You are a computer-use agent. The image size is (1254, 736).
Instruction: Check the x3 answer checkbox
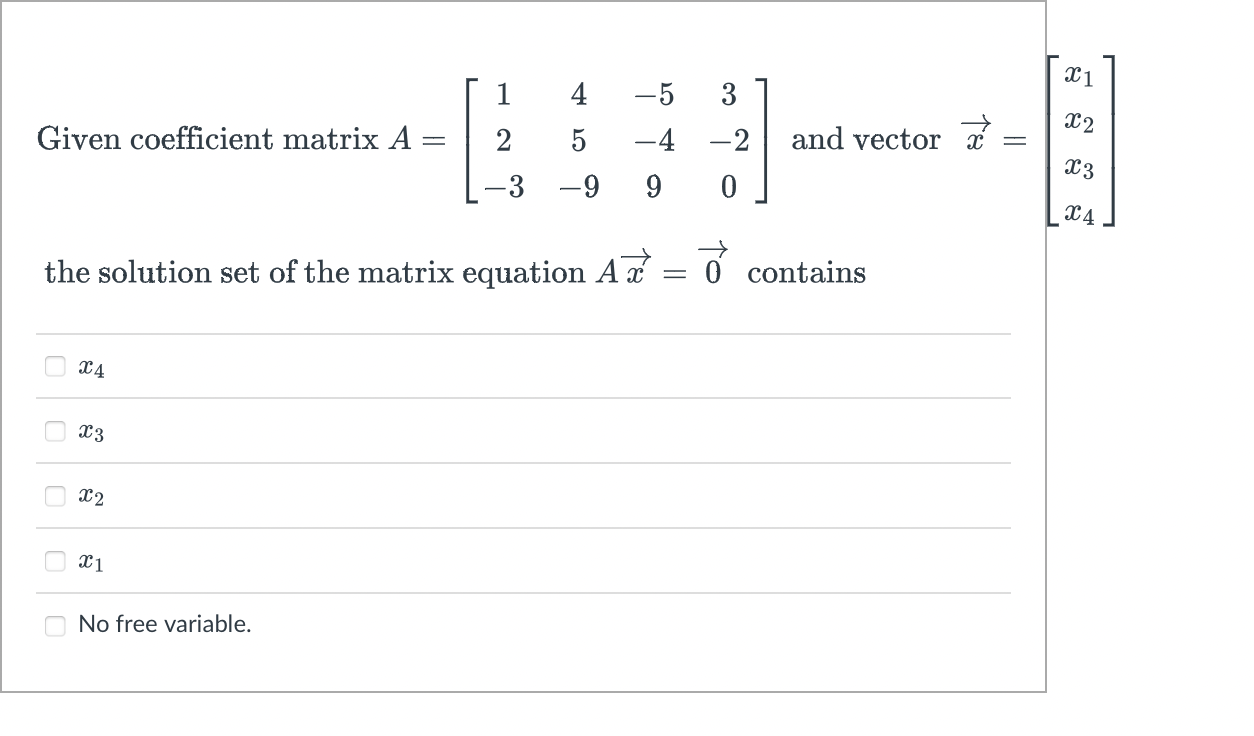[x=55, y=431]
